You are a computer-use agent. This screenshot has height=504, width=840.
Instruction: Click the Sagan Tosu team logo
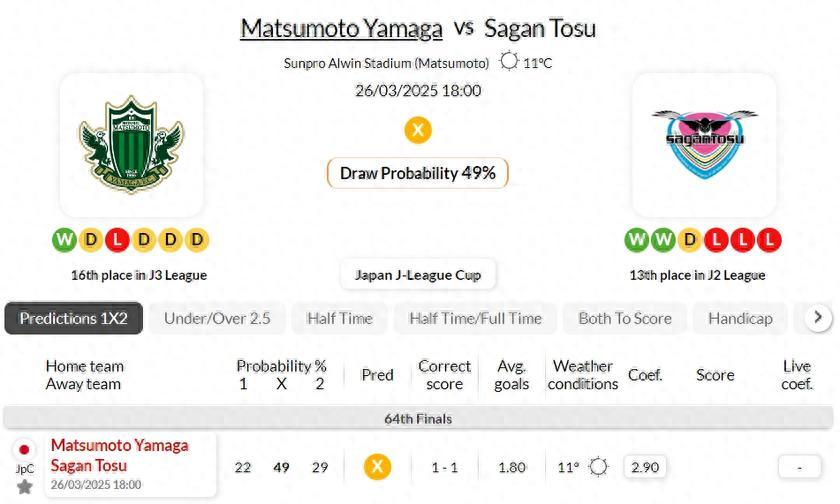click(704, 144)
